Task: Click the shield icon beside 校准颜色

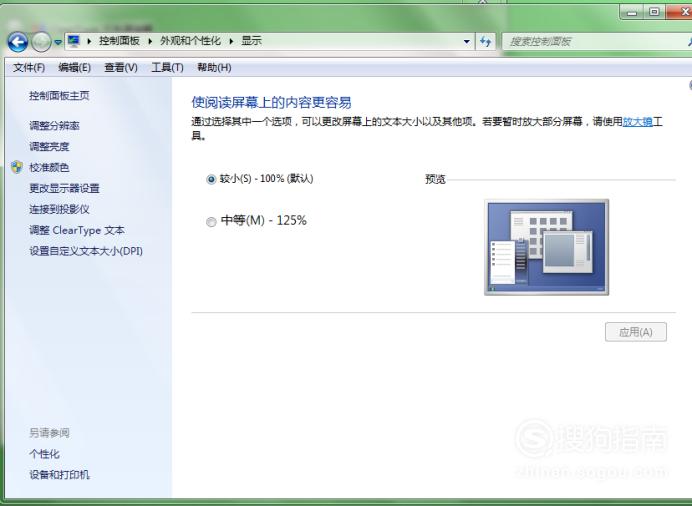Action: click(x=17, y=167)
